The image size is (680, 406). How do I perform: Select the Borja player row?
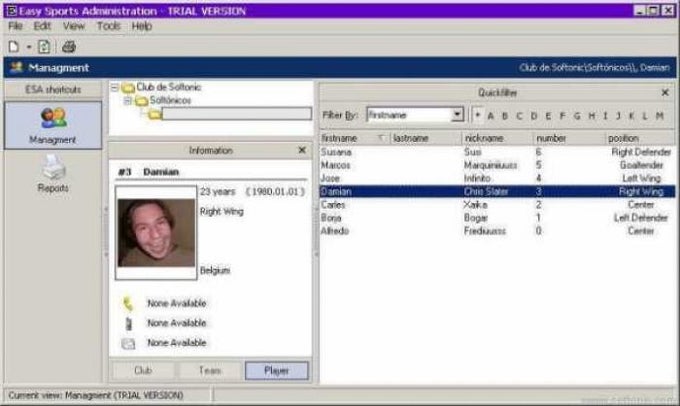pyautogui.click(x=497, y=218)
